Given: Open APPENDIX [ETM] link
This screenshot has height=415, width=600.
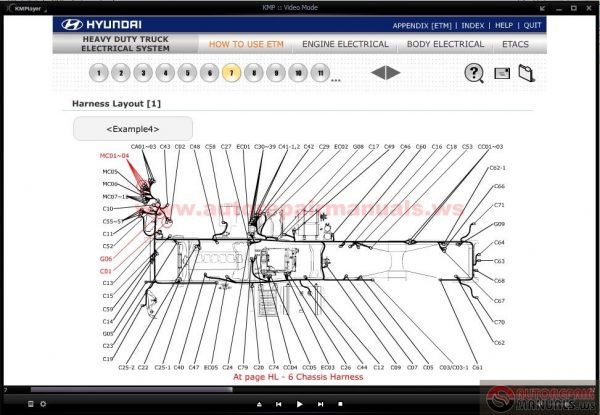Looking at the screenshot, I should point(422,26).
